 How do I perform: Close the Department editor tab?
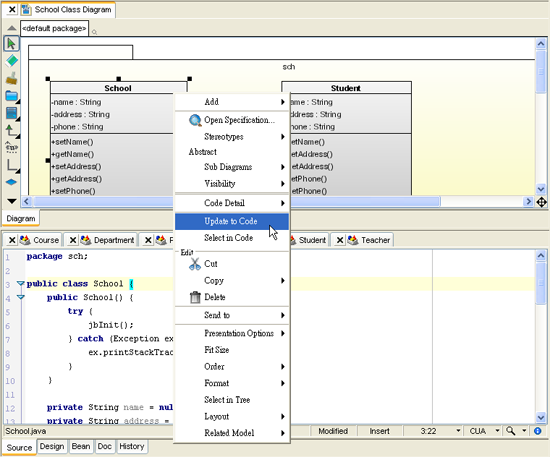tap(73, 240)
